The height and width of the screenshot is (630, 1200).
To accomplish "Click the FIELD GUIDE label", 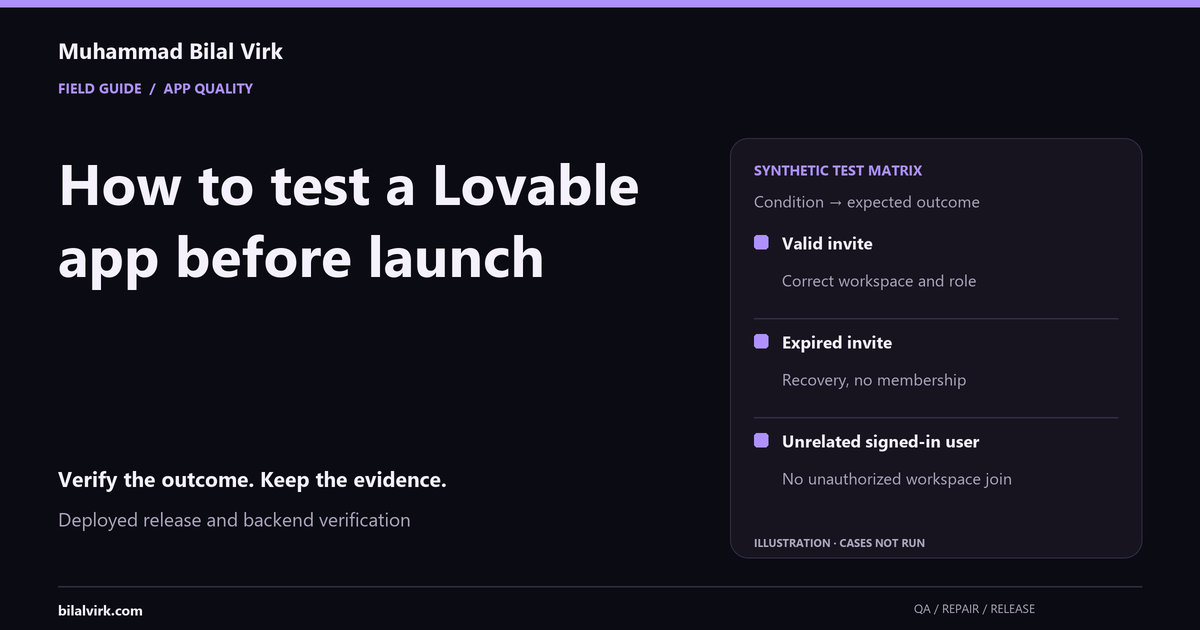I will tap(100, 88).
